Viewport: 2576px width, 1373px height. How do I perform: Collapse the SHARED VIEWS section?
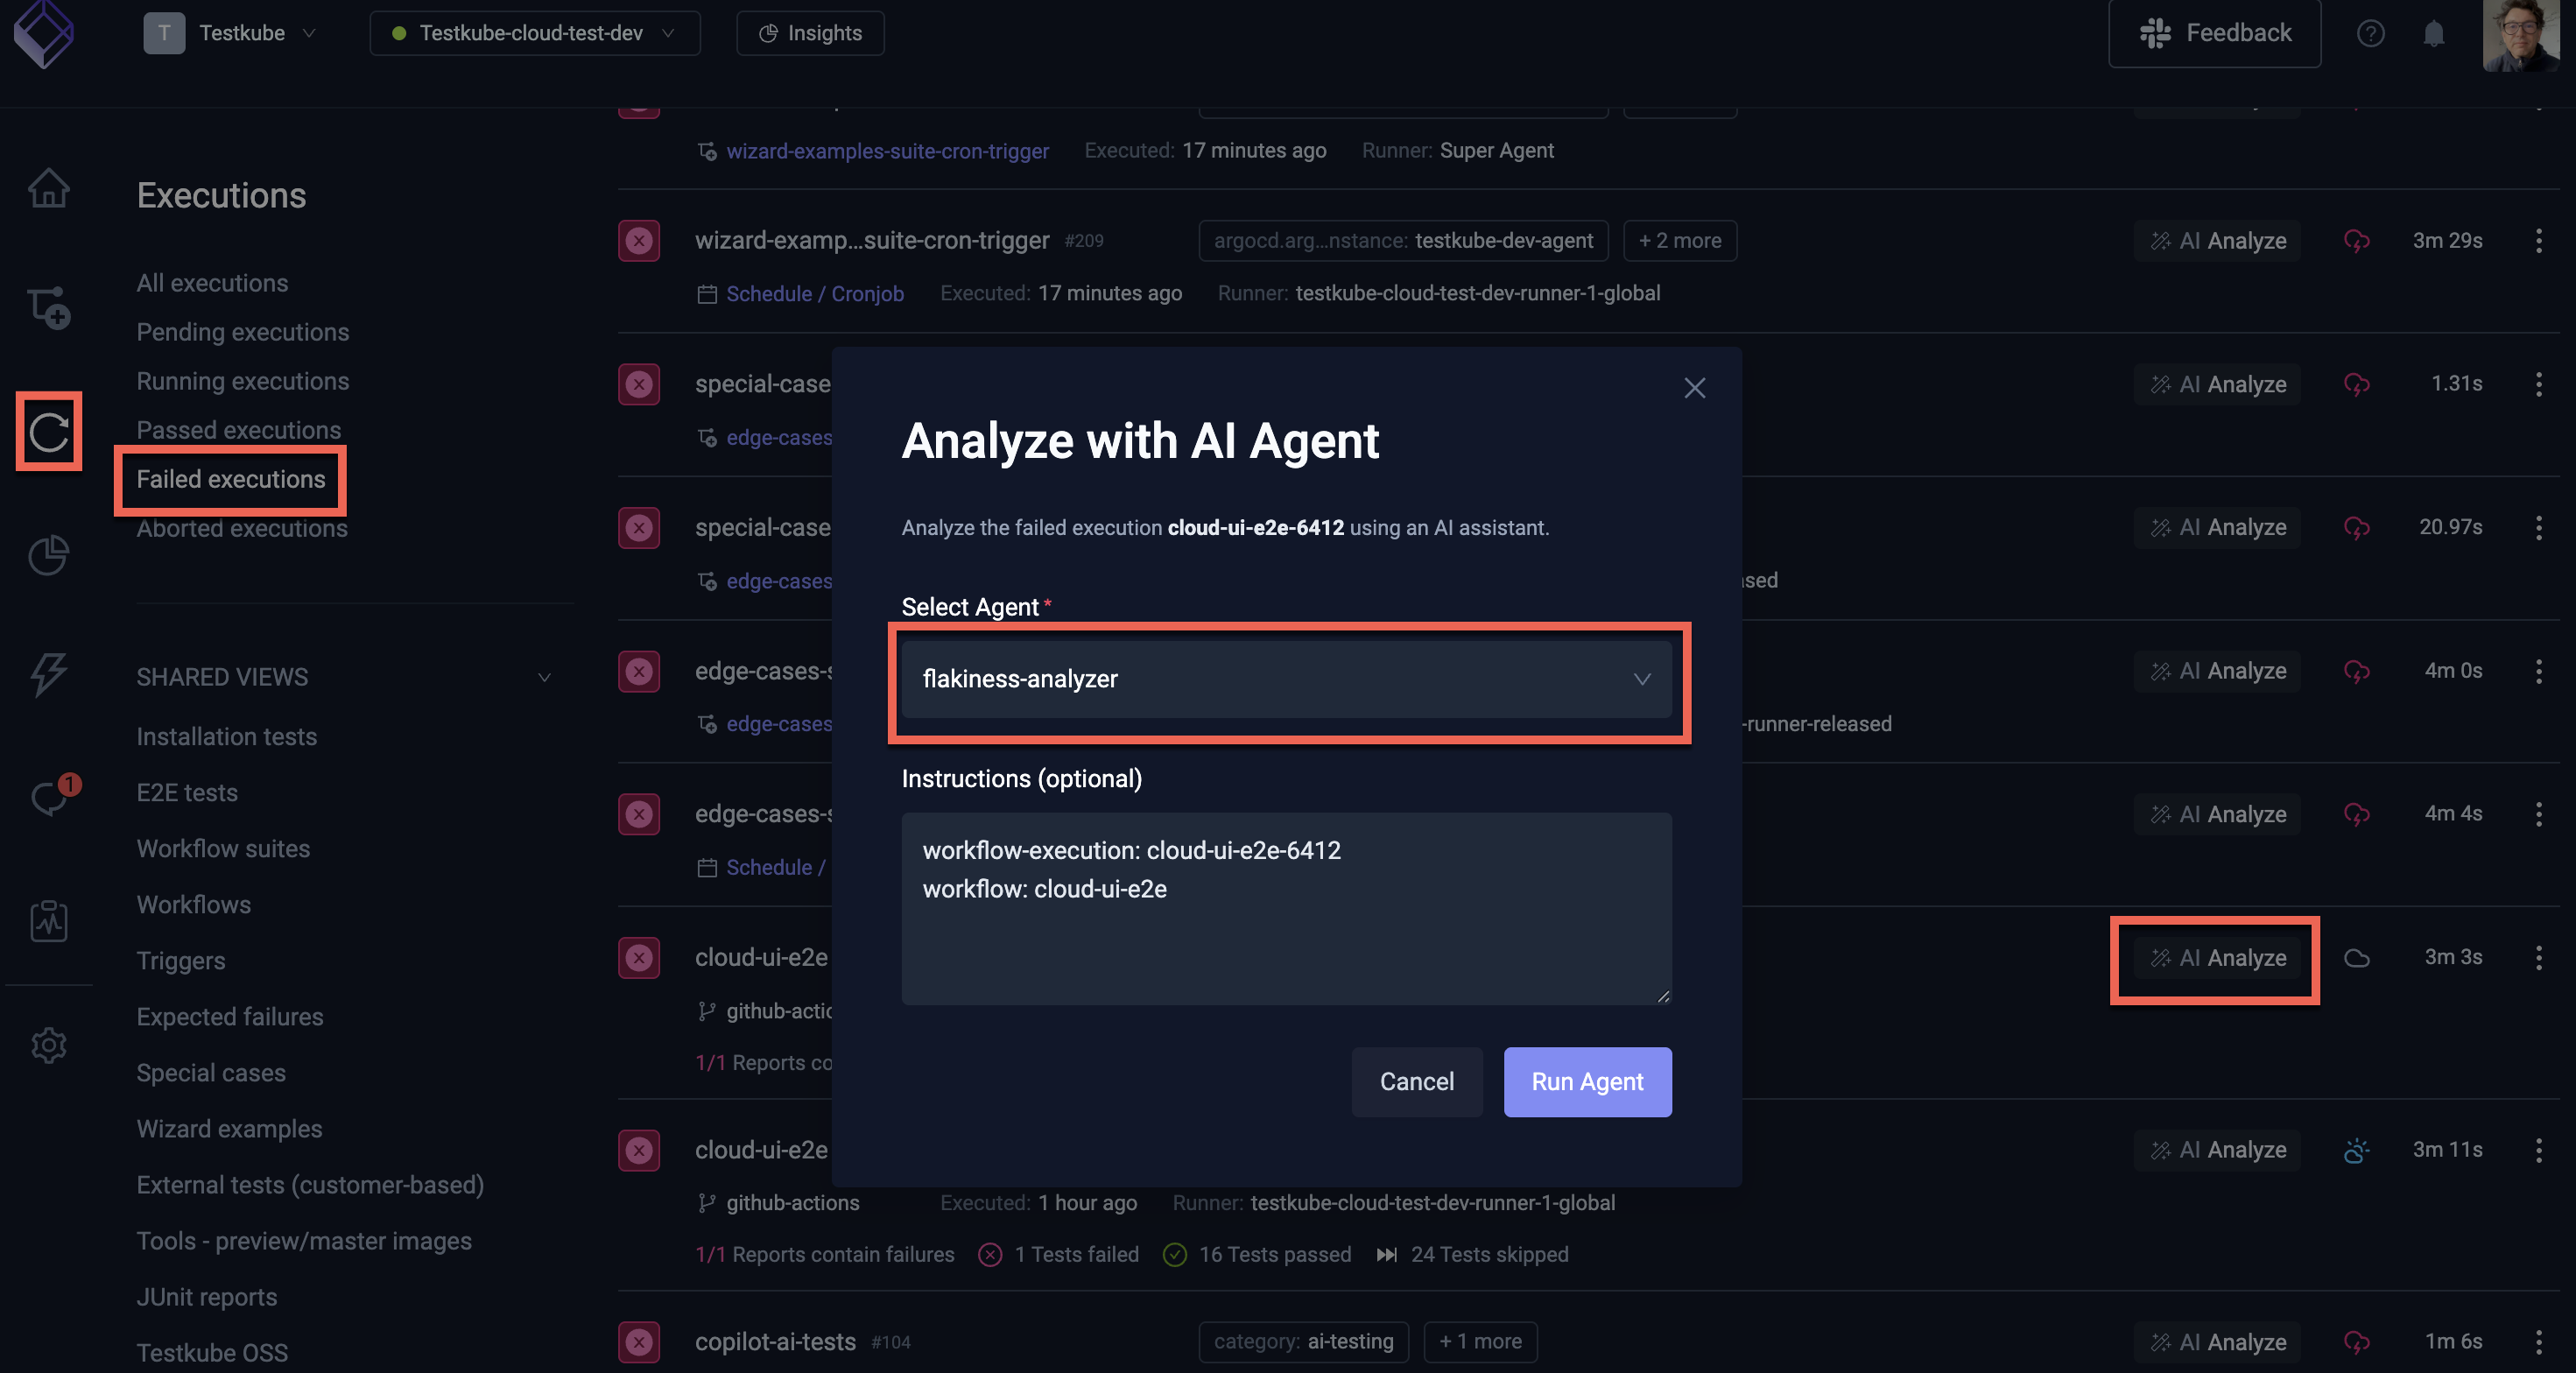544,678
